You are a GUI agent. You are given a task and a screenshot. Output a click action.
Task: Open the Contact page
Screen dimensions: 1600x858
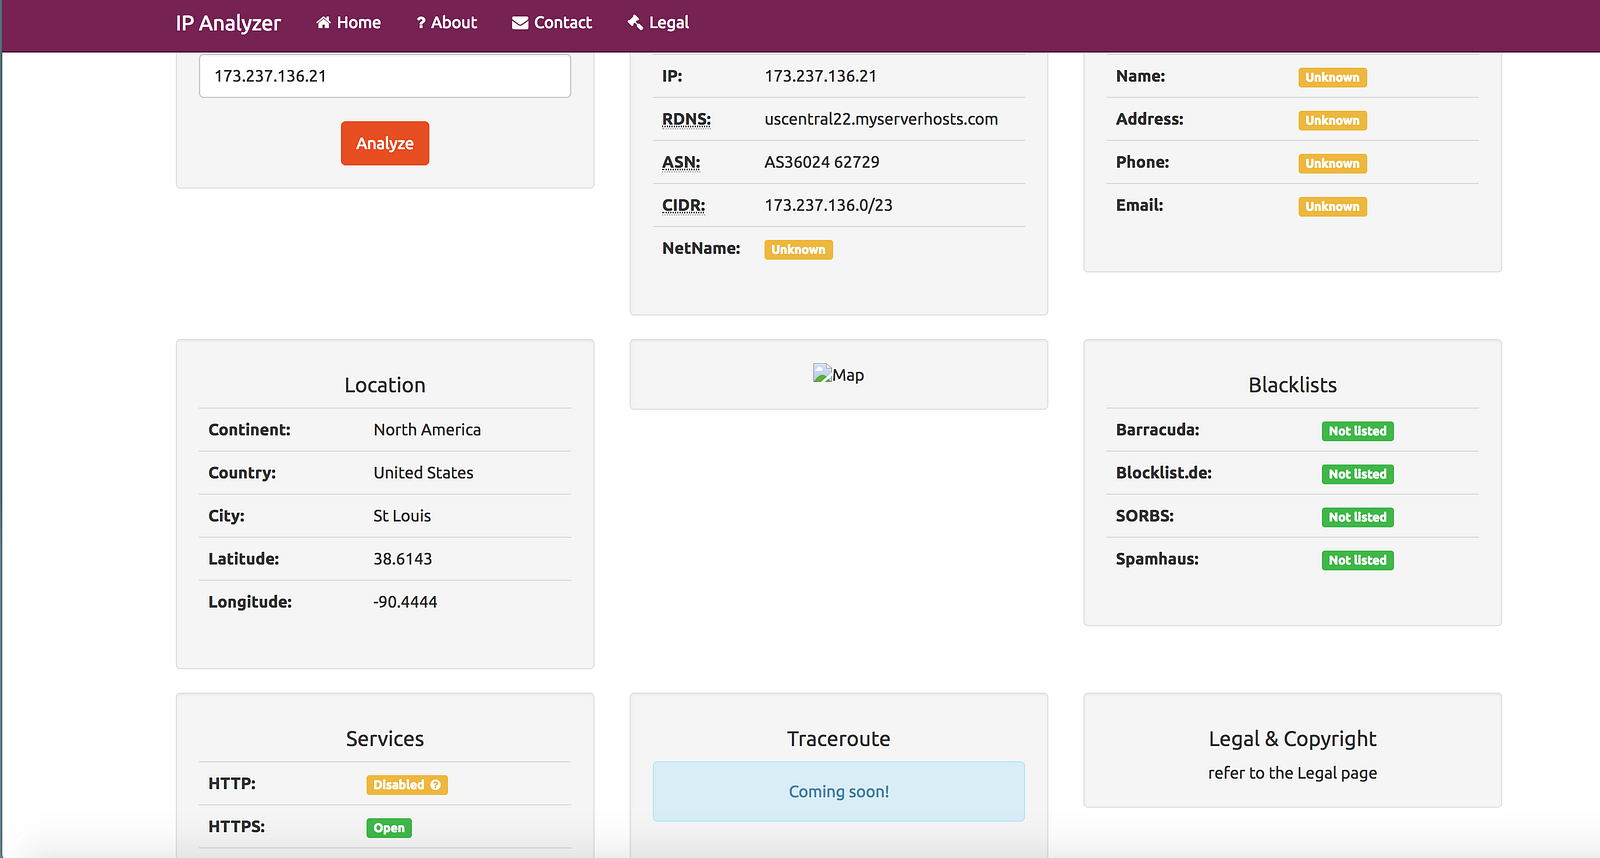coord(552,23)
